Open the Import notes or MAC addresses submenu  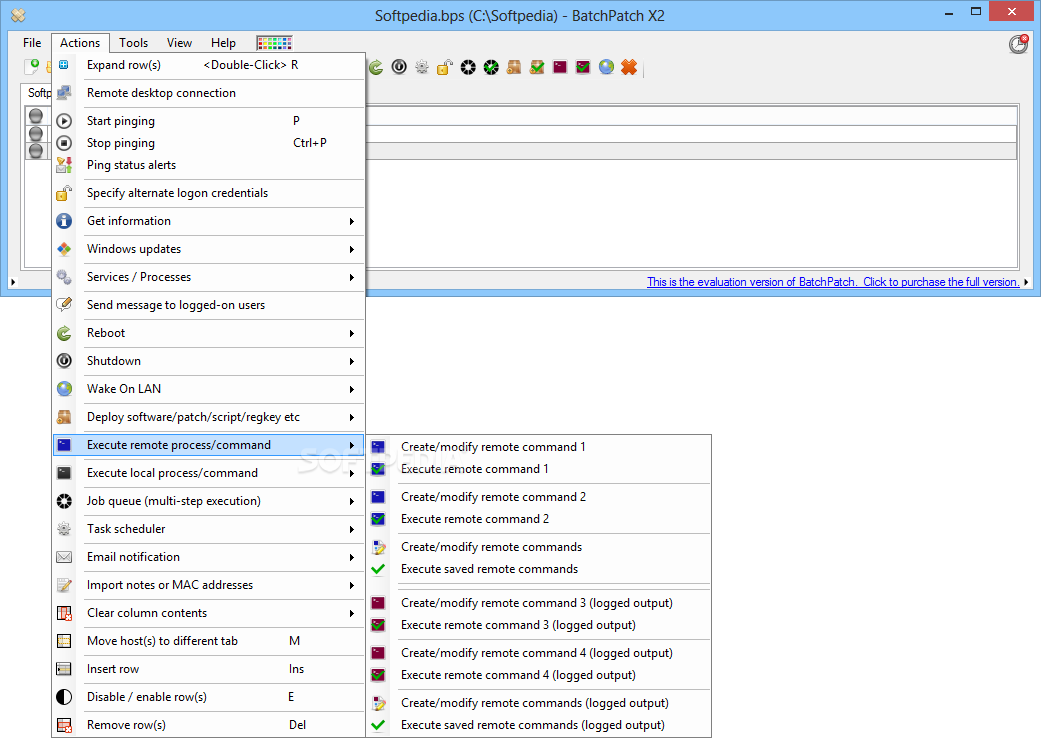point(208,585)
